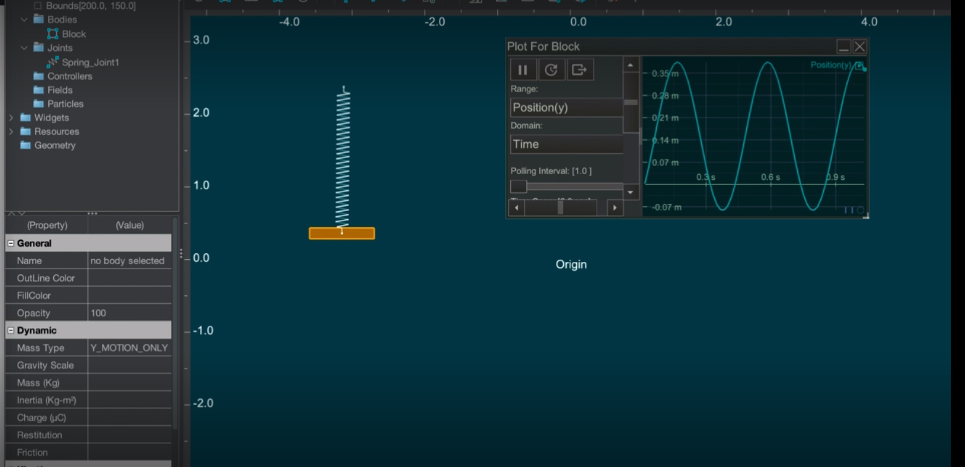The height and width of the screenshot is (467, 965).
Task: Minimize the Plot For Block window
Action: (x=844, y=47)
